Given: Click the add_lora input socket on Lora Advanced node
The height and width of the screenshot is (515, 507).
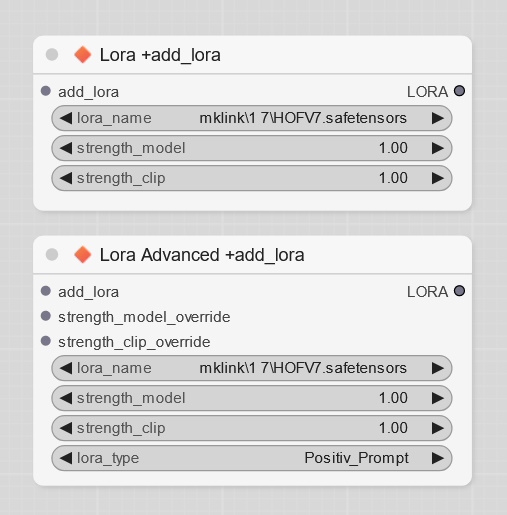Looking at the screenshot, I should pyautogui.click(x=46, y=291).
